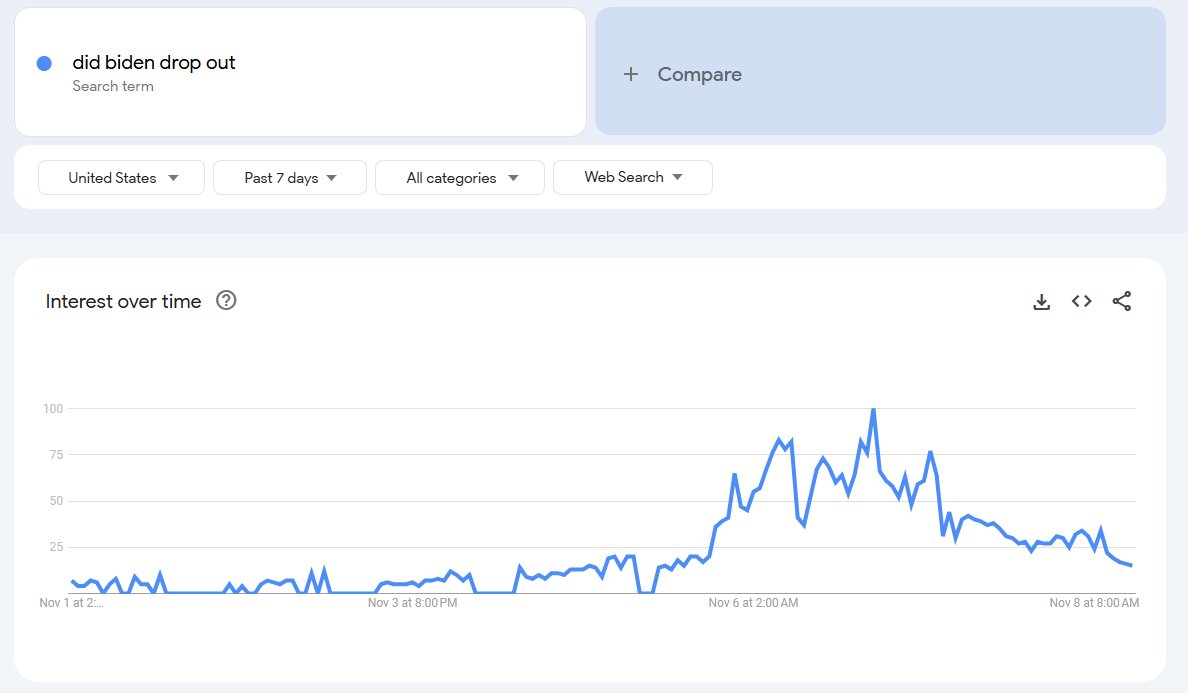
Task: Expand the All categories dropdown
Action: pyautogui.click(x=459, y=177)
